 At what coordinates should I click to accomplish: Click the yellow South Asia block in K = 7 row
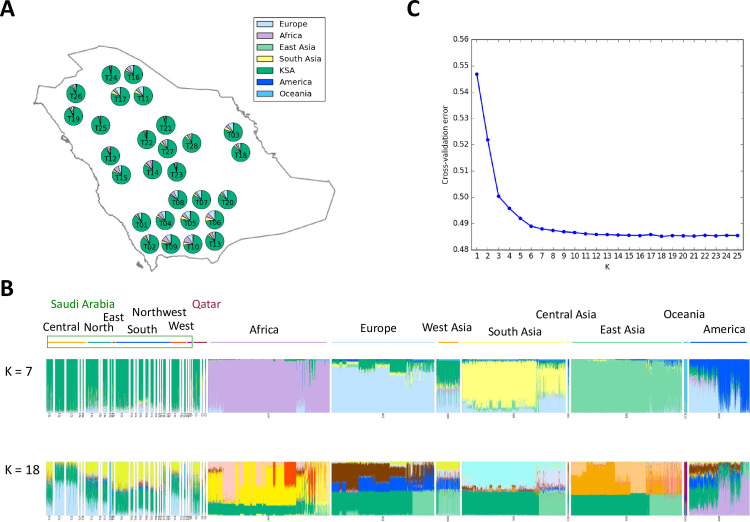(x=500, y=385)
